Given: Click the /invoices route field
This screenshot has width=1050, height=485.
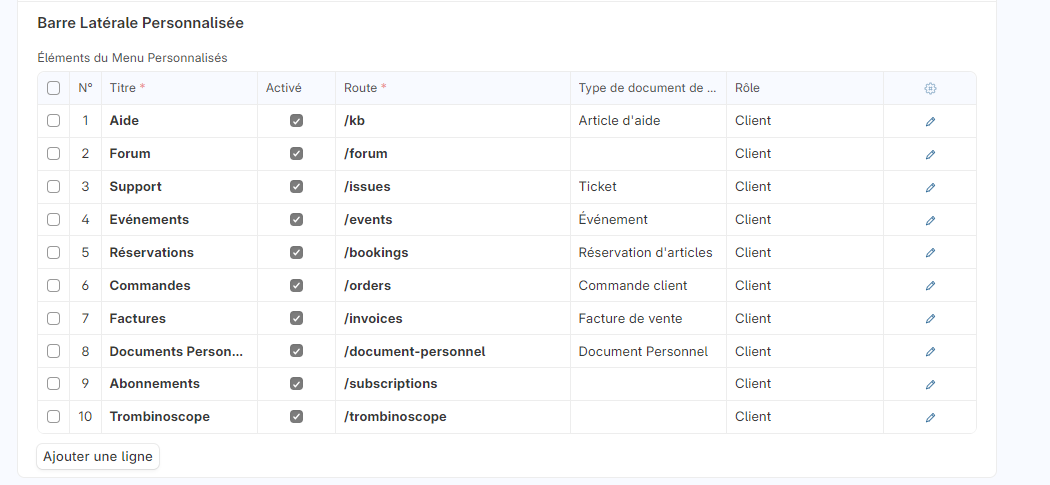Looking at the screenshot, I should 452,319.
